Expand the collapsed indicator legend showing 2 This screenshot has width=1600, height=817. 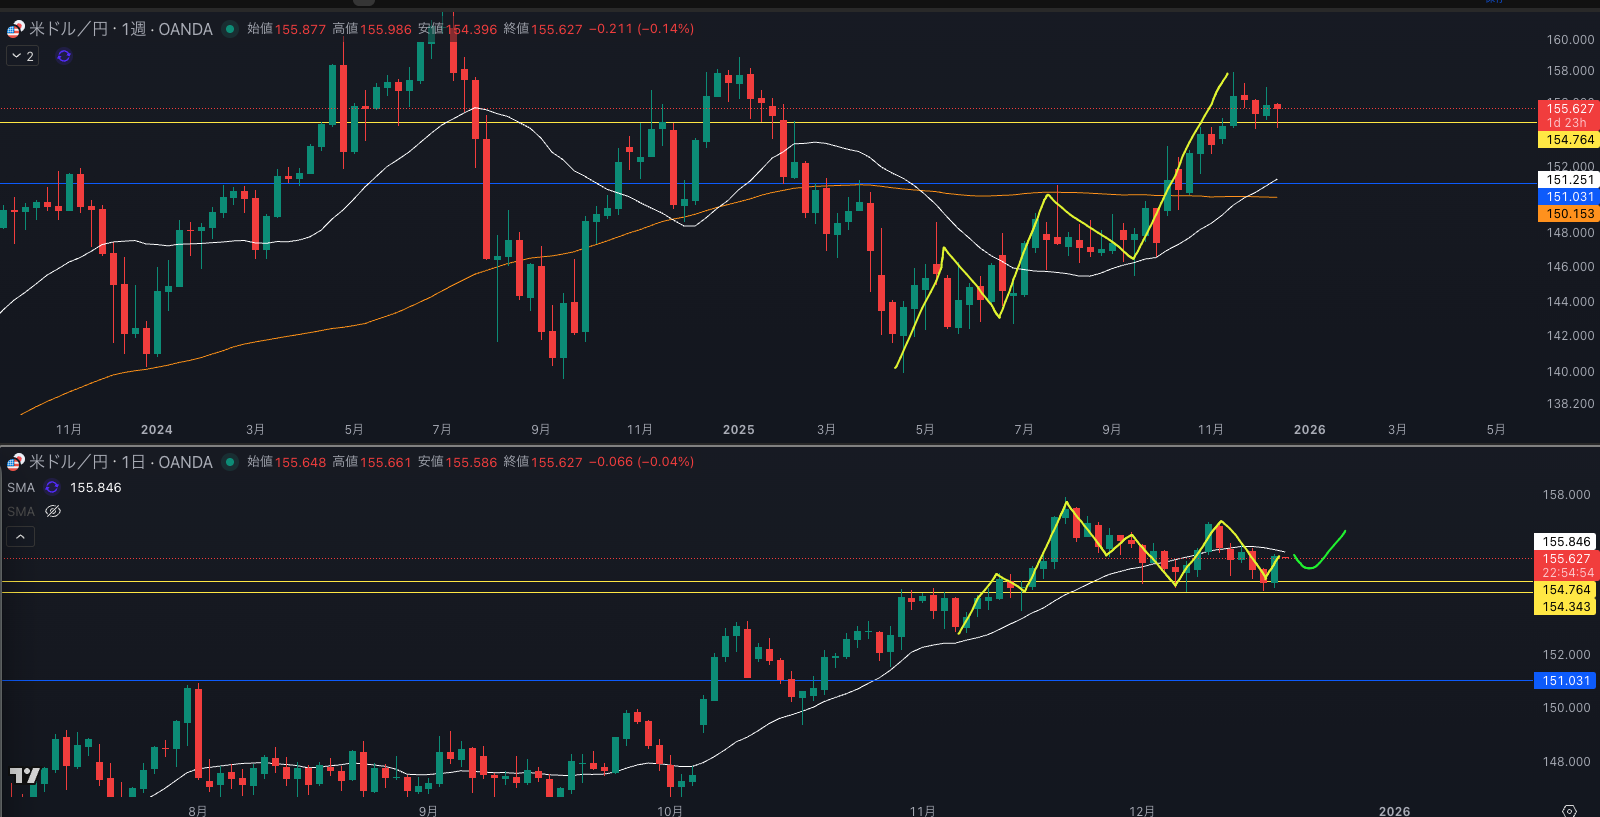coord(23,56)
